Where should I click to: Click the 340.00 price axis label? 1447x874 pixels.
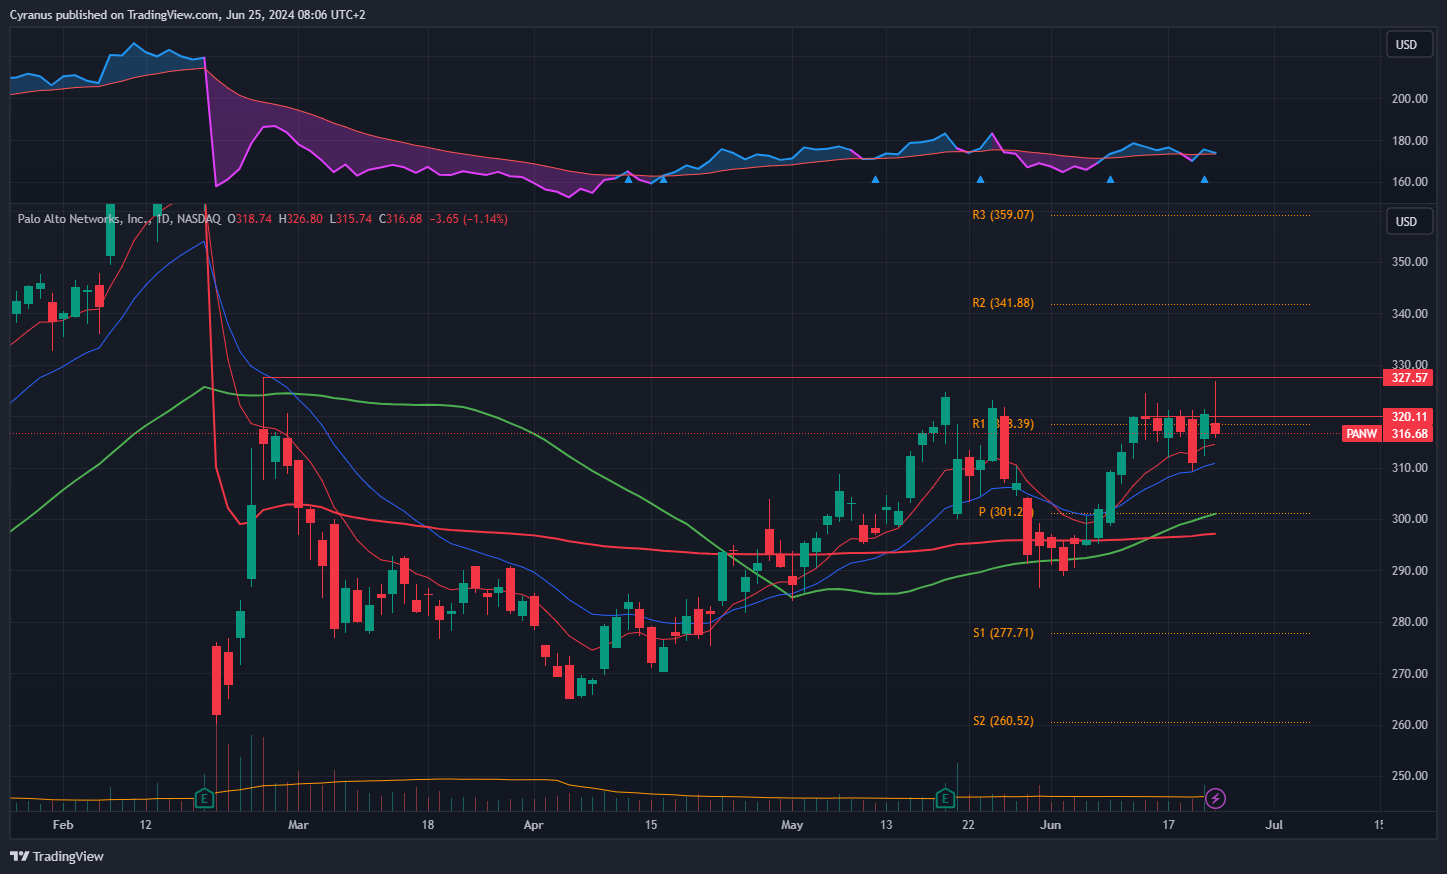coord(1410,314)
